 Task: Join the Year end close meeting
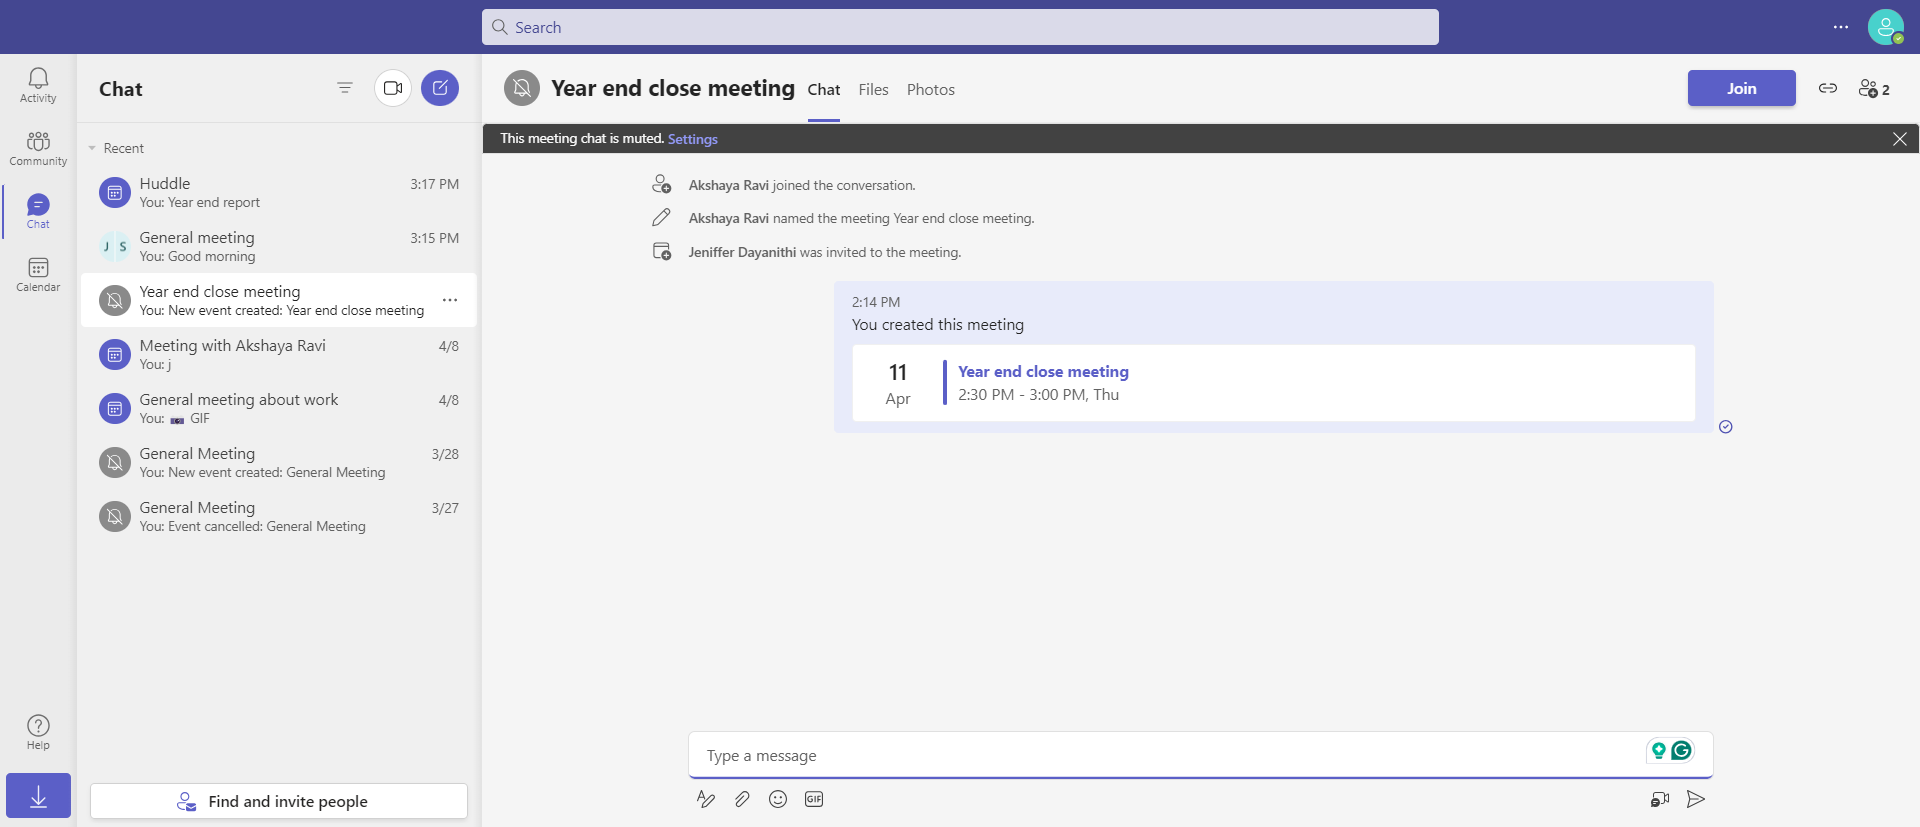(1742, 88)
